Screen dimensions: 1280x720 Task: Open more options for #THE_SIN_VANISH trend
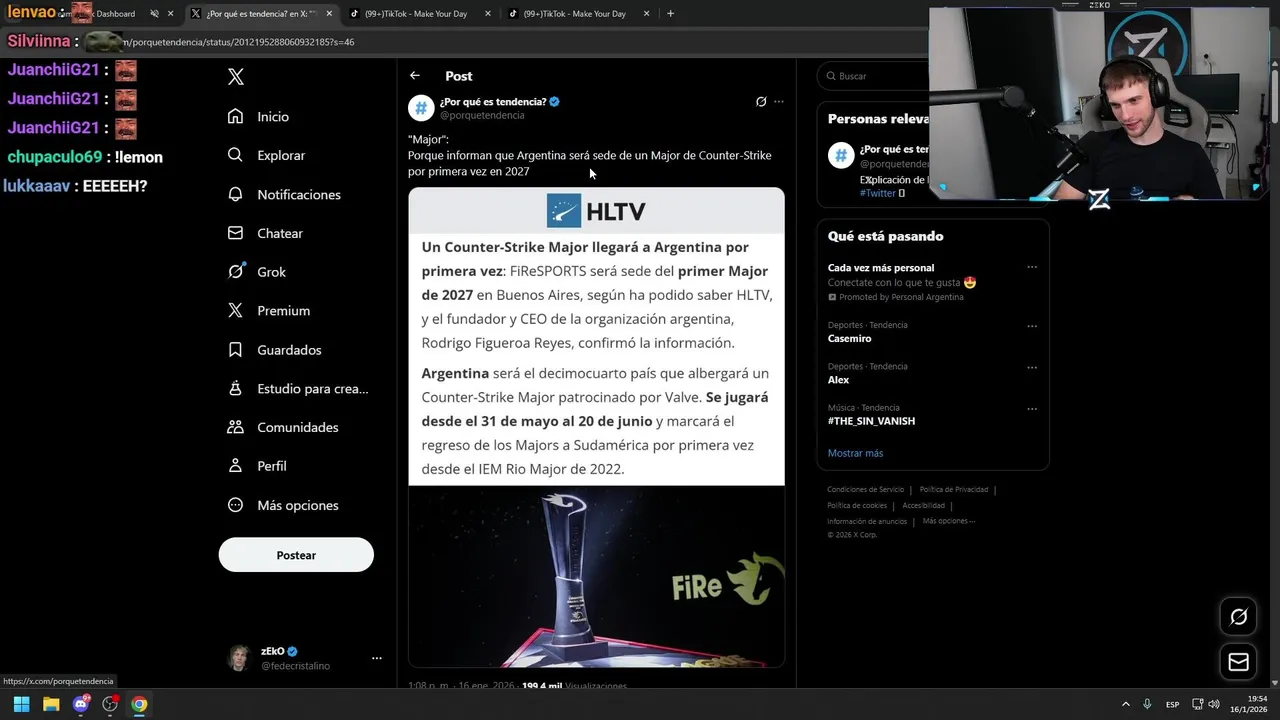tap(1032, 409)
